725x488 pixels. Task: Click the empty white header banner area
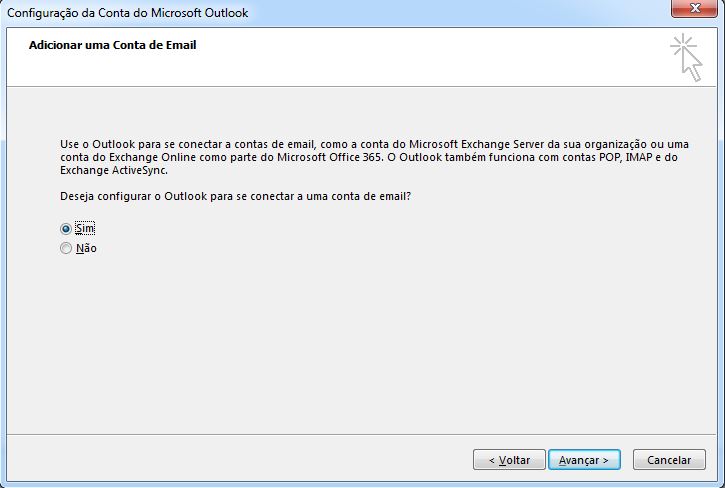[400, 65]
